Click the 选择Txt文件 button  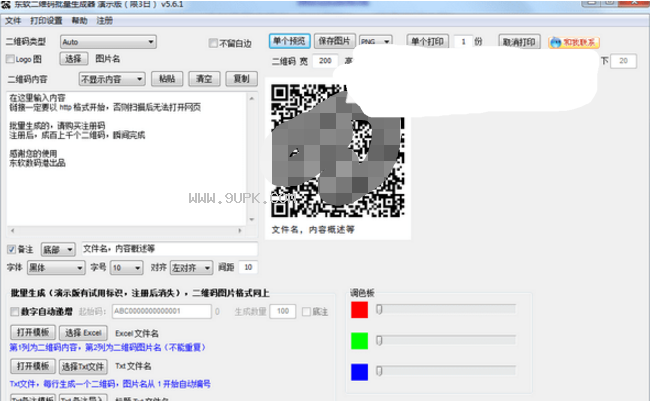coord(83,366)
